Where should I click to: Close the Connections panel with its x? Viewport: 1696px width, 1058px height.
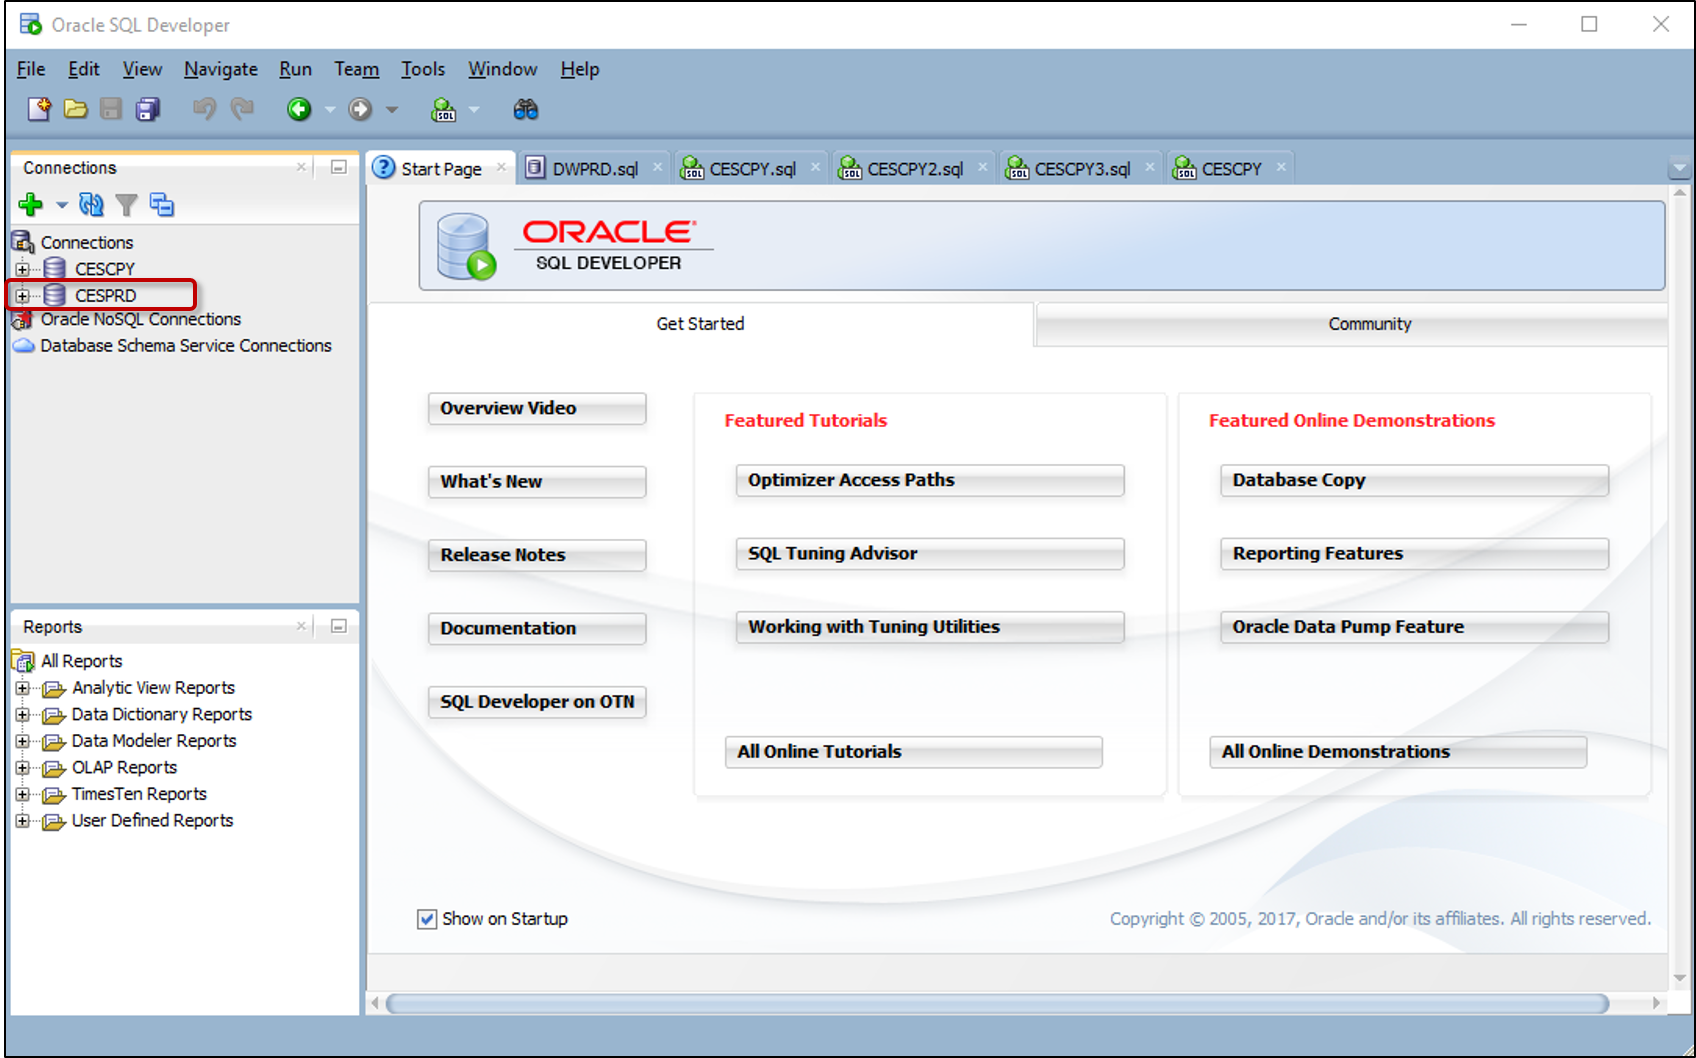coord(301,167)
